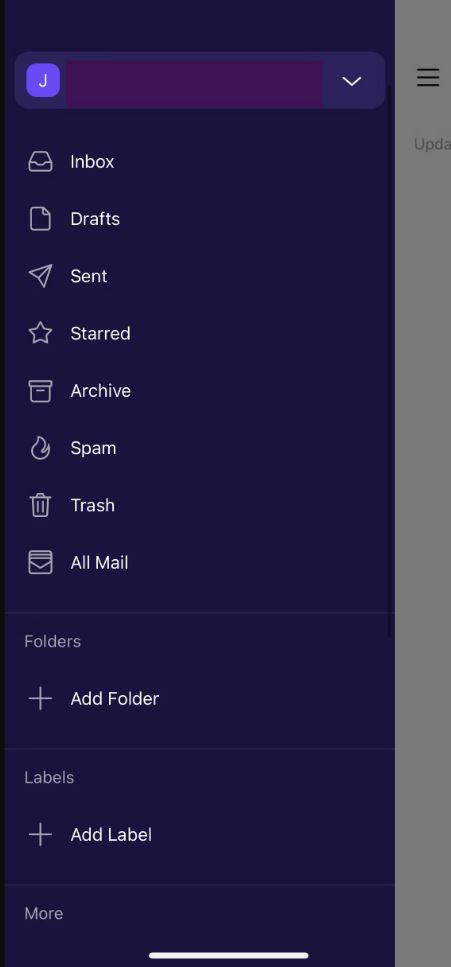Open the Inbox tray icon
The width and height of the screenshot is (451, 967).
pyautogui.click(x=40, y=162)
